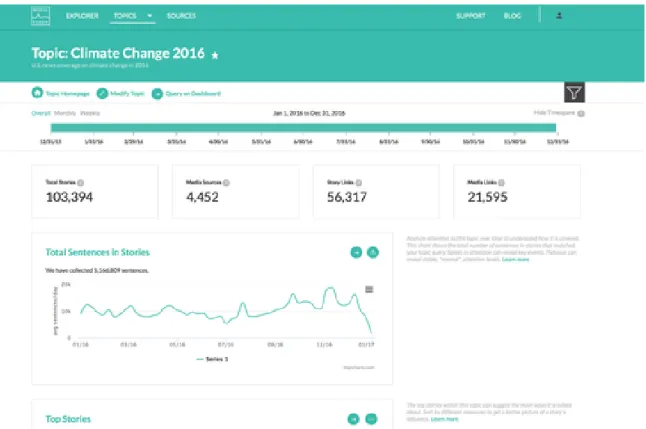This screenshot has width=646, height=429.
Task: Click Total Sentences arrow explore icon
Action: pyautogui.click(x=356, y=252)
